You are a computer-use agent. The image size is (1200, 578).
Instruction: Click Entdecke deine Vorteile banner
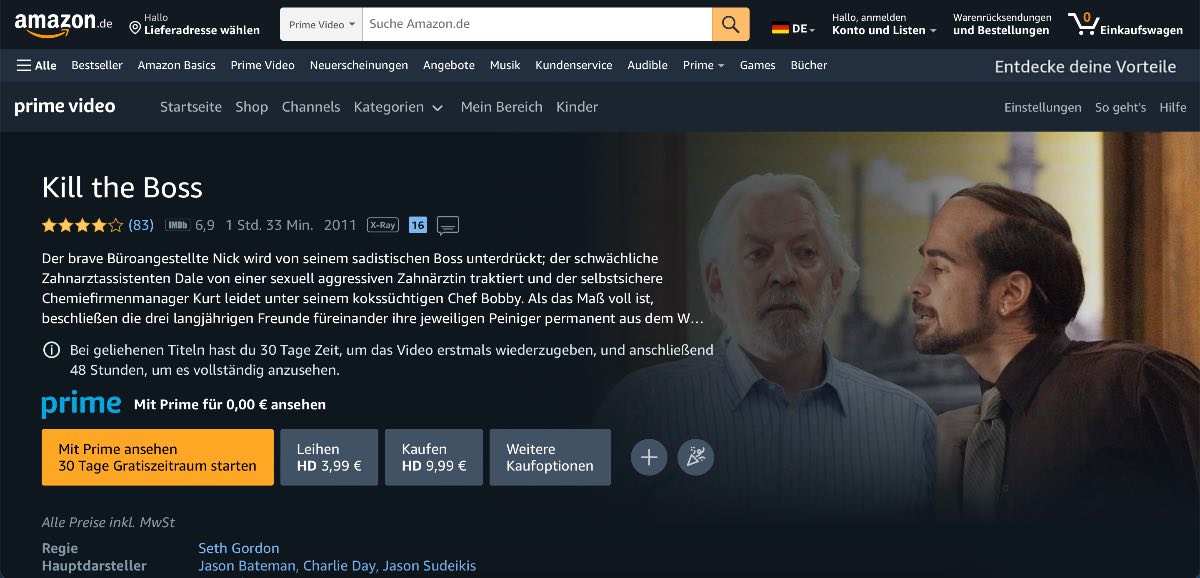[1085, 67]
